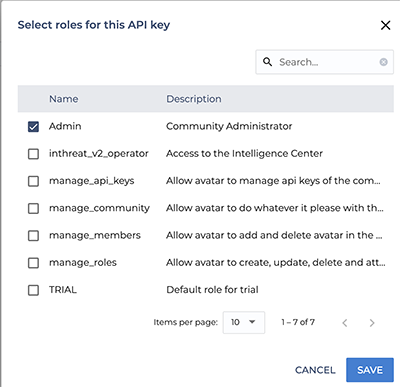400x387 pixels.
Task: Close the role selection dialog
Action: [385, 25]
